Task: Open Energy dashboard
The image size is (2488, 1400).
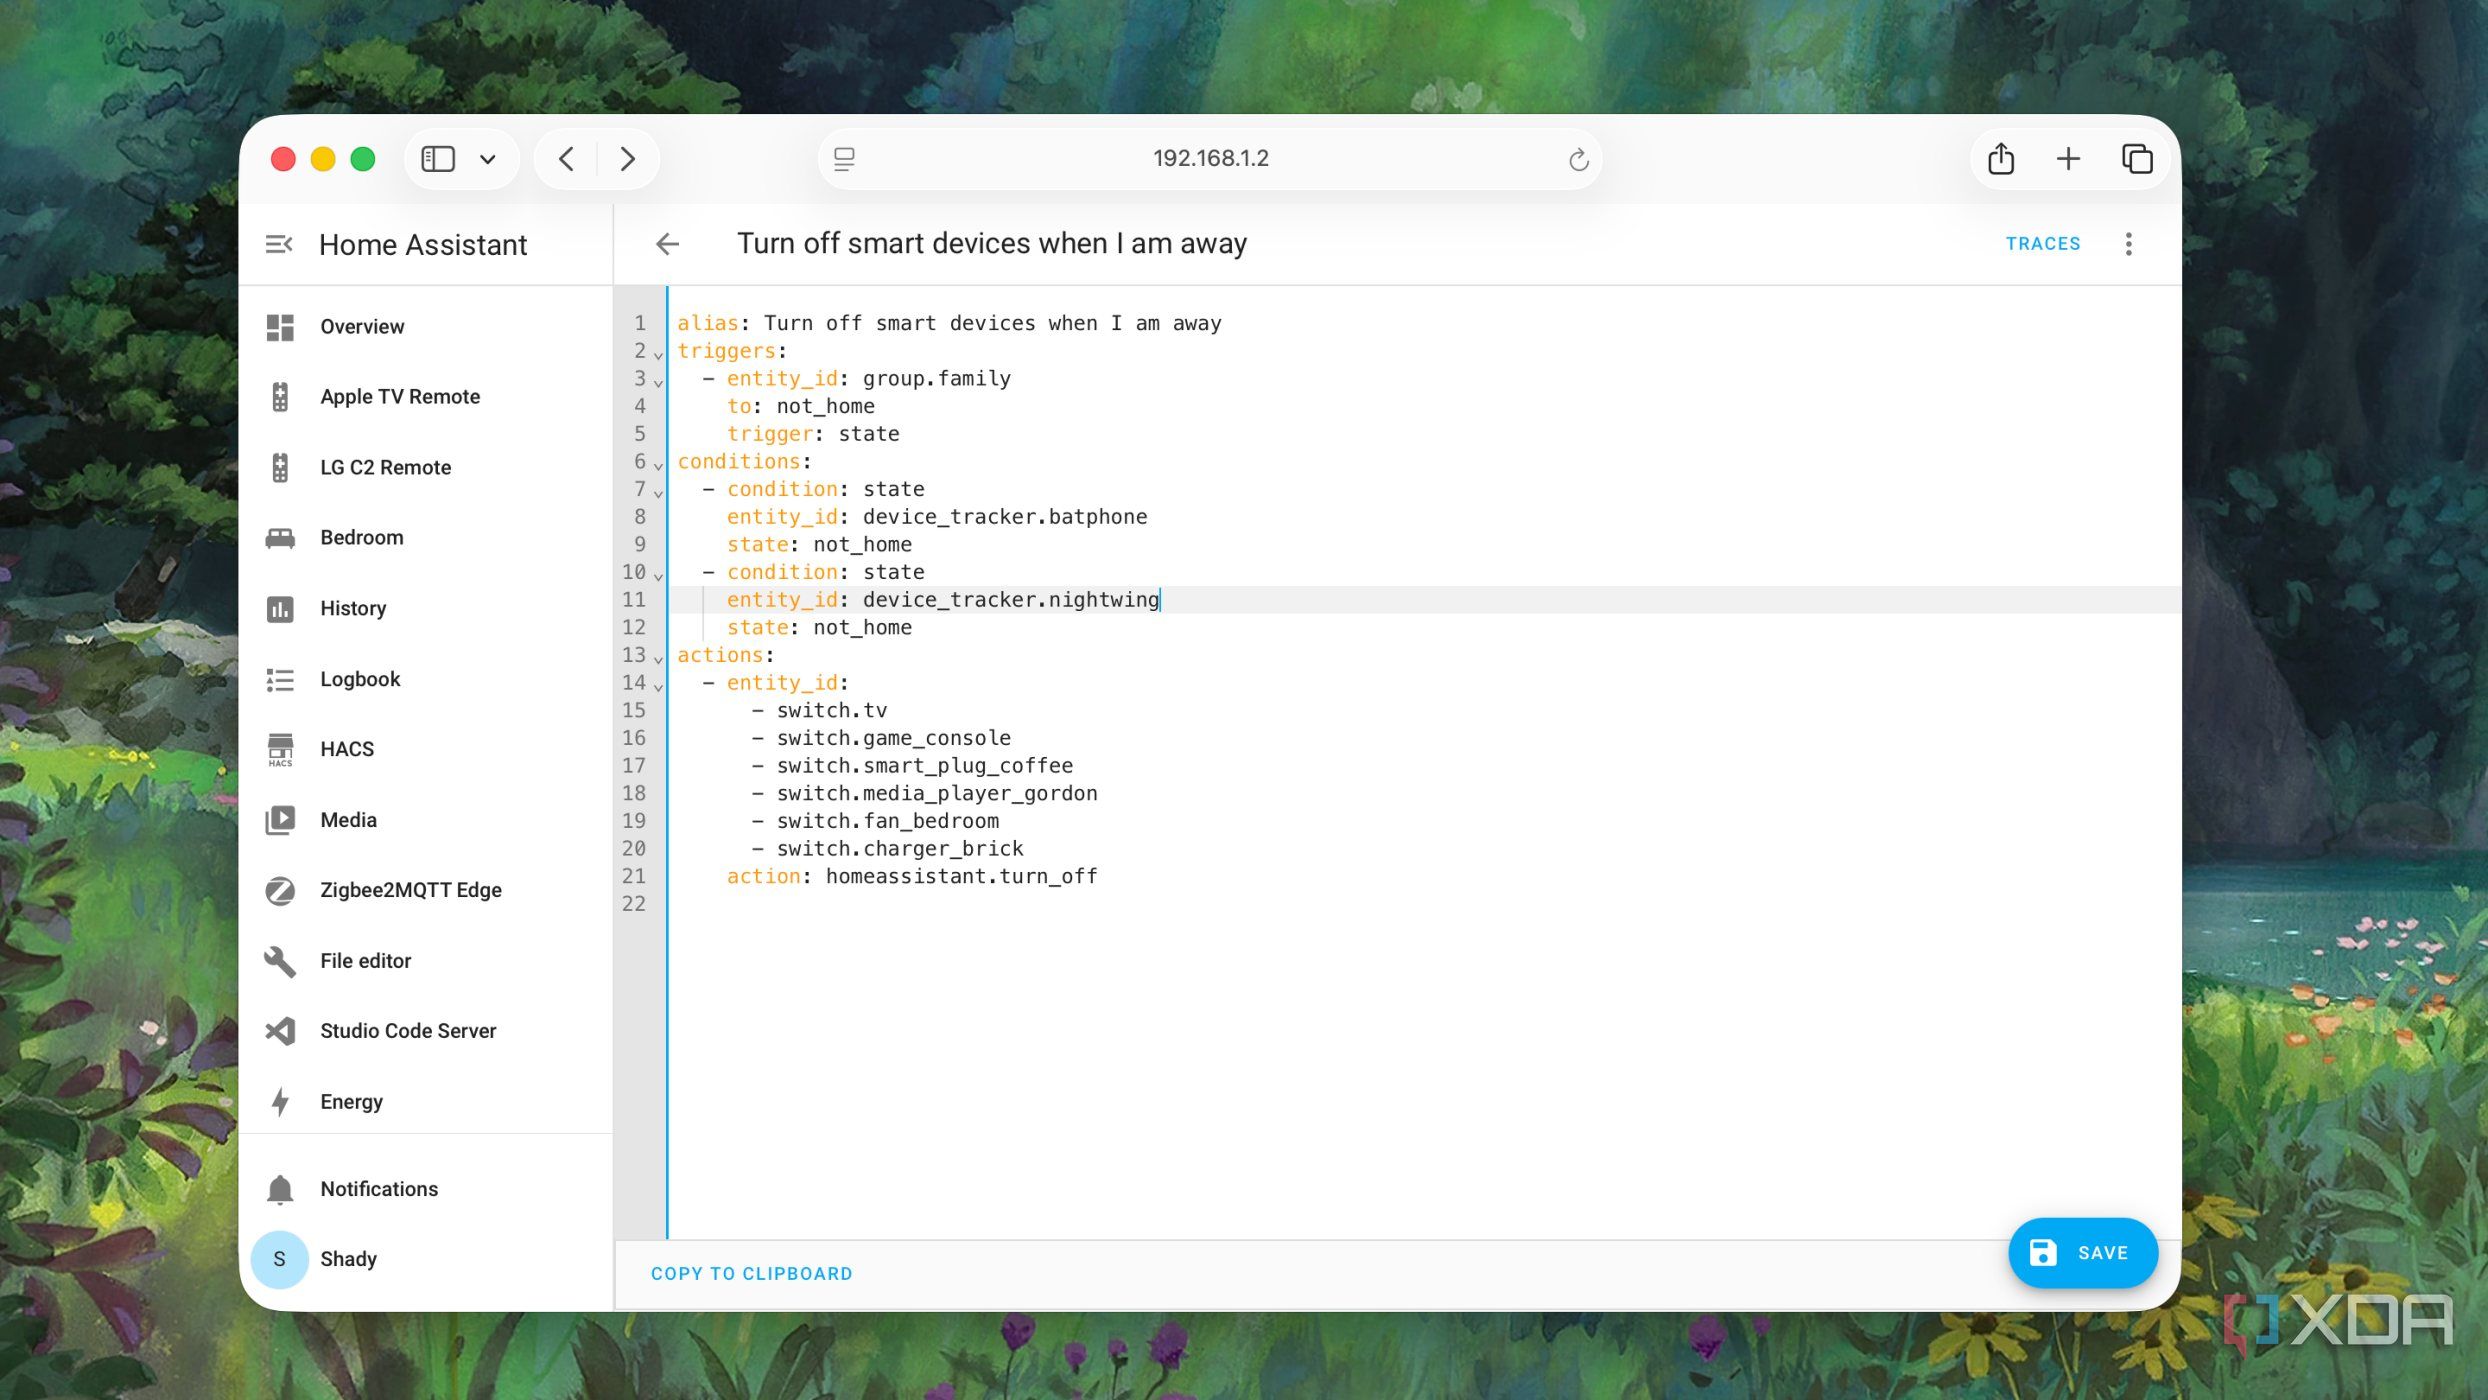Action: [x=426, y=1102]
